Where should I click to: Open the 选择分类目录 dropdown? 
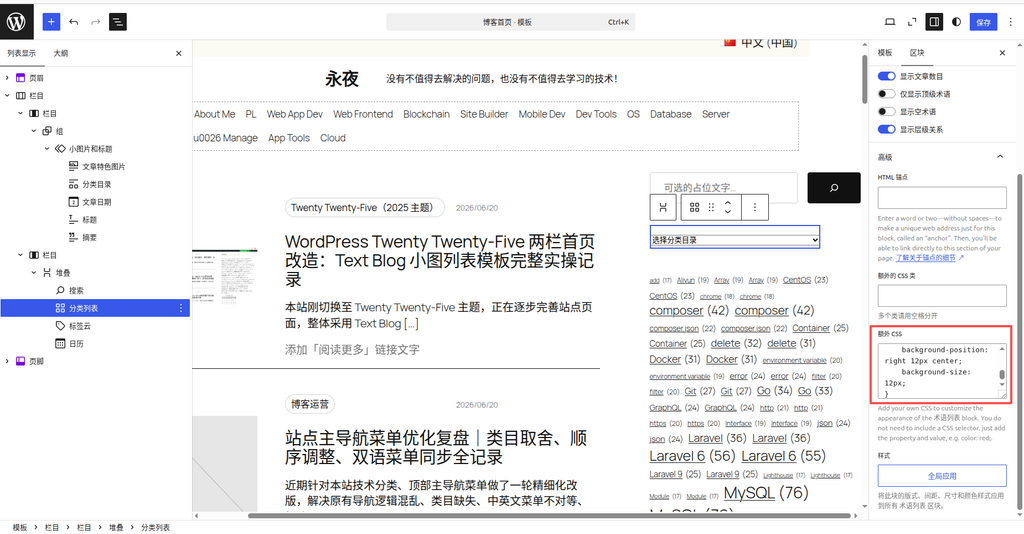coord(735,240)
